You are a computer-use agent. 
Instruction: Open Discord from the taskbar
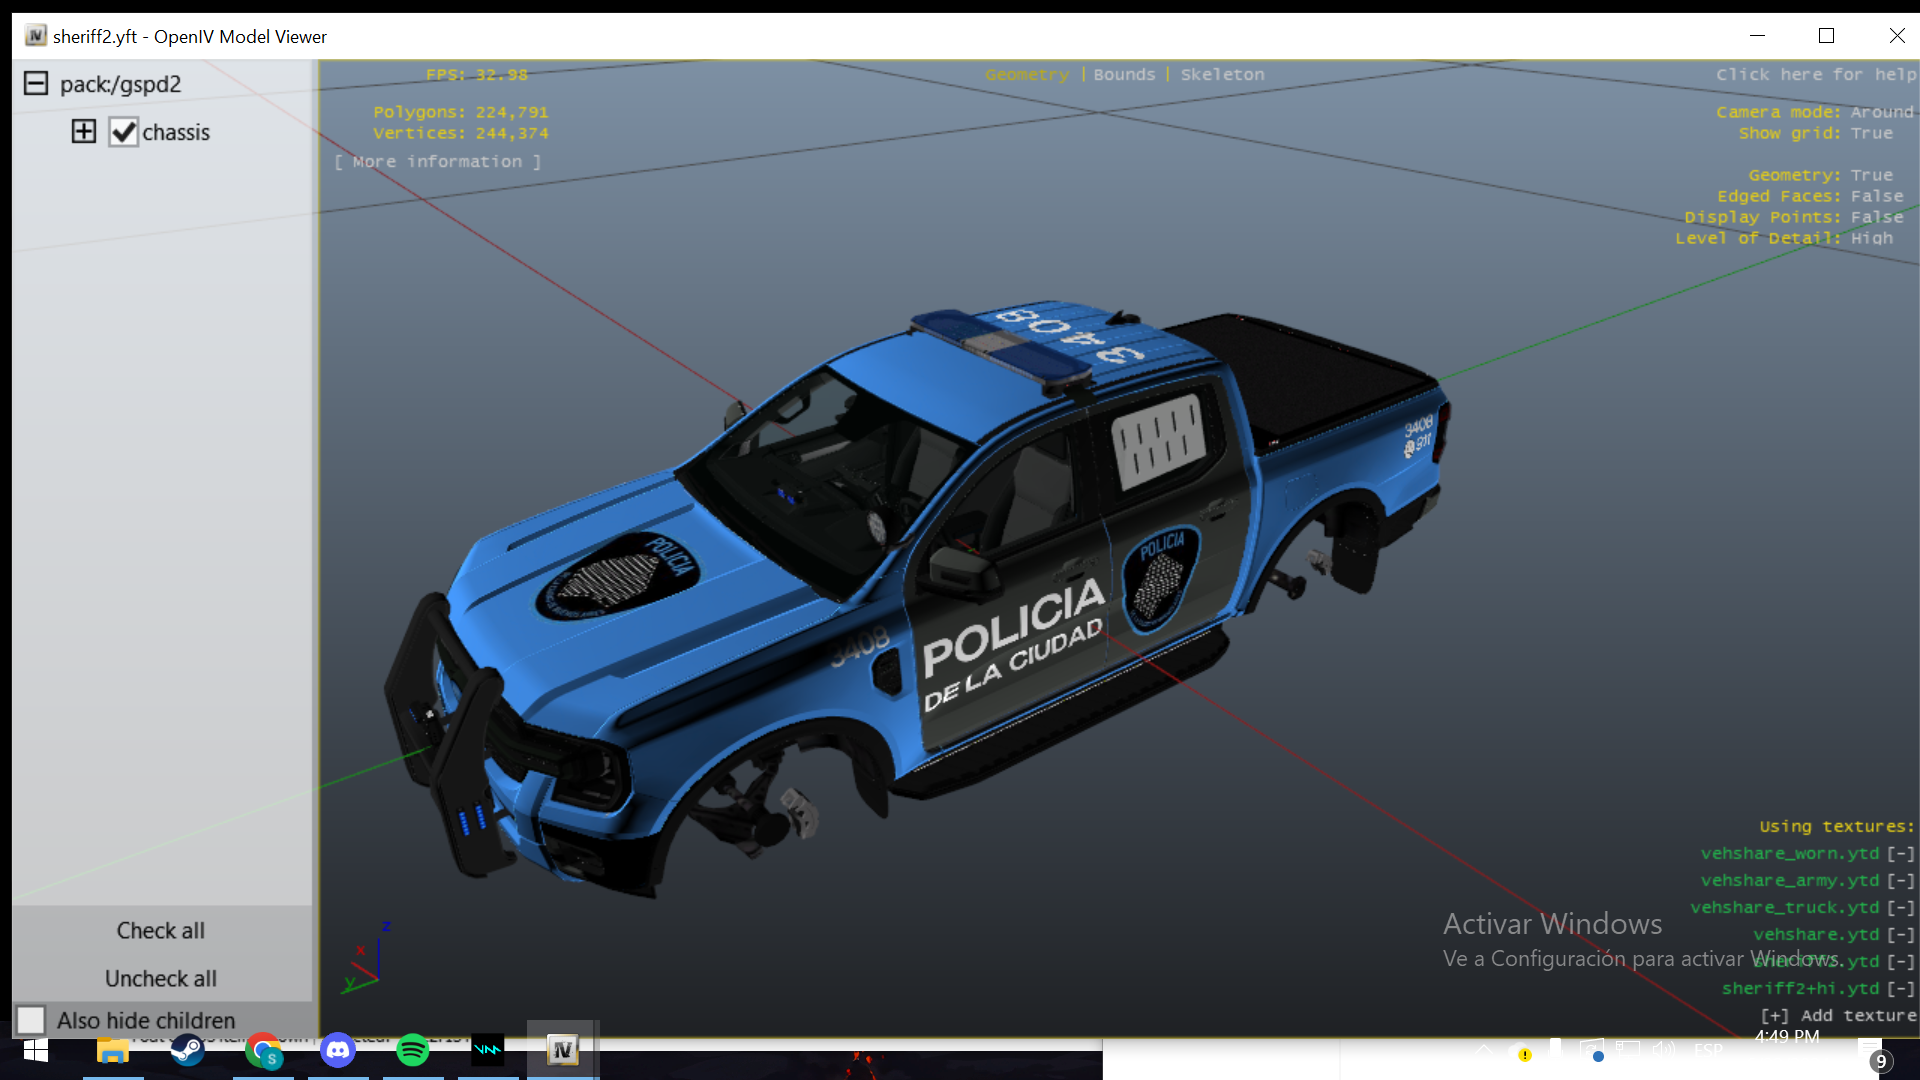point(338,1050)
